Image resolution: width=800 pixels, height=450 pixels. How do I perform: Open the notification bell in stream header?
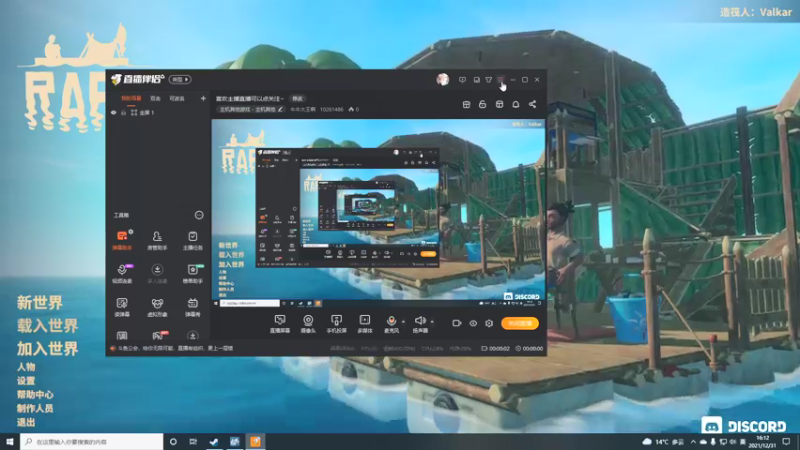[x=516, y=104]
